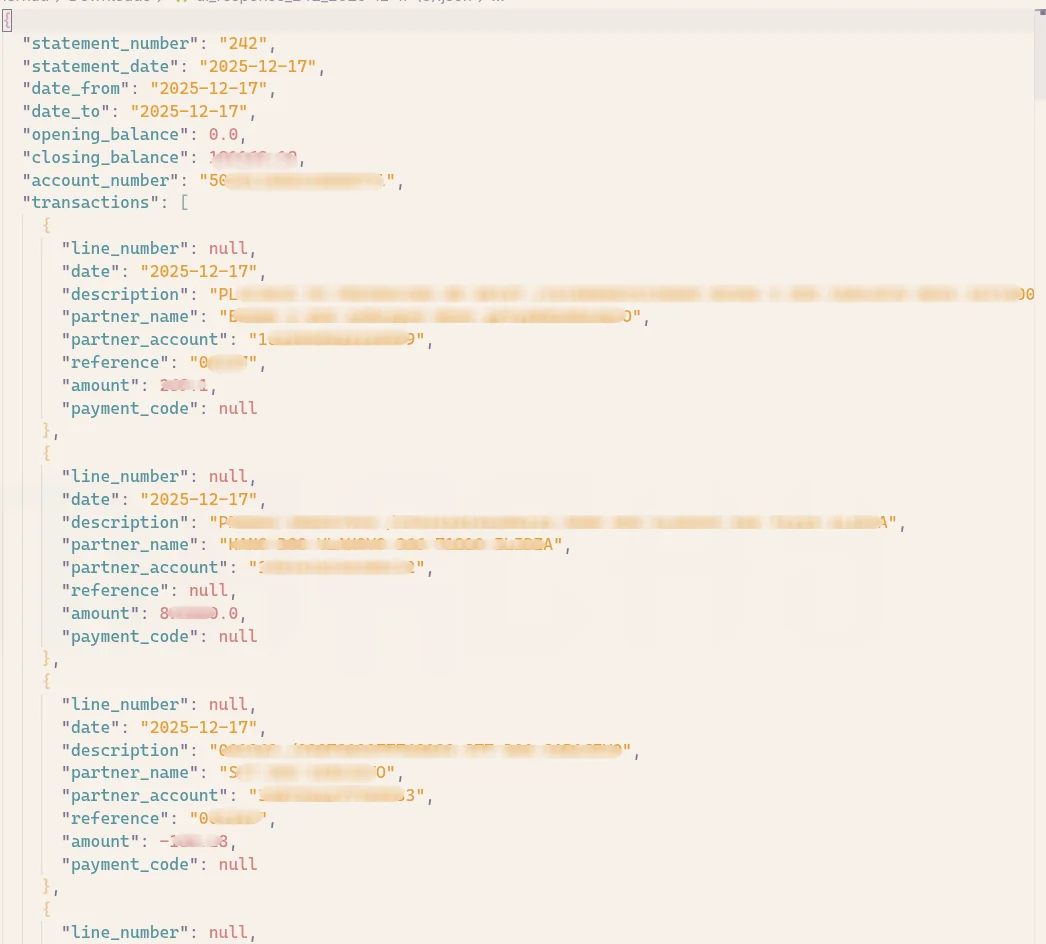Click the reference null in the second transaction
Viewport: 1046px width, 944px height.
click(x=207, y=590)
